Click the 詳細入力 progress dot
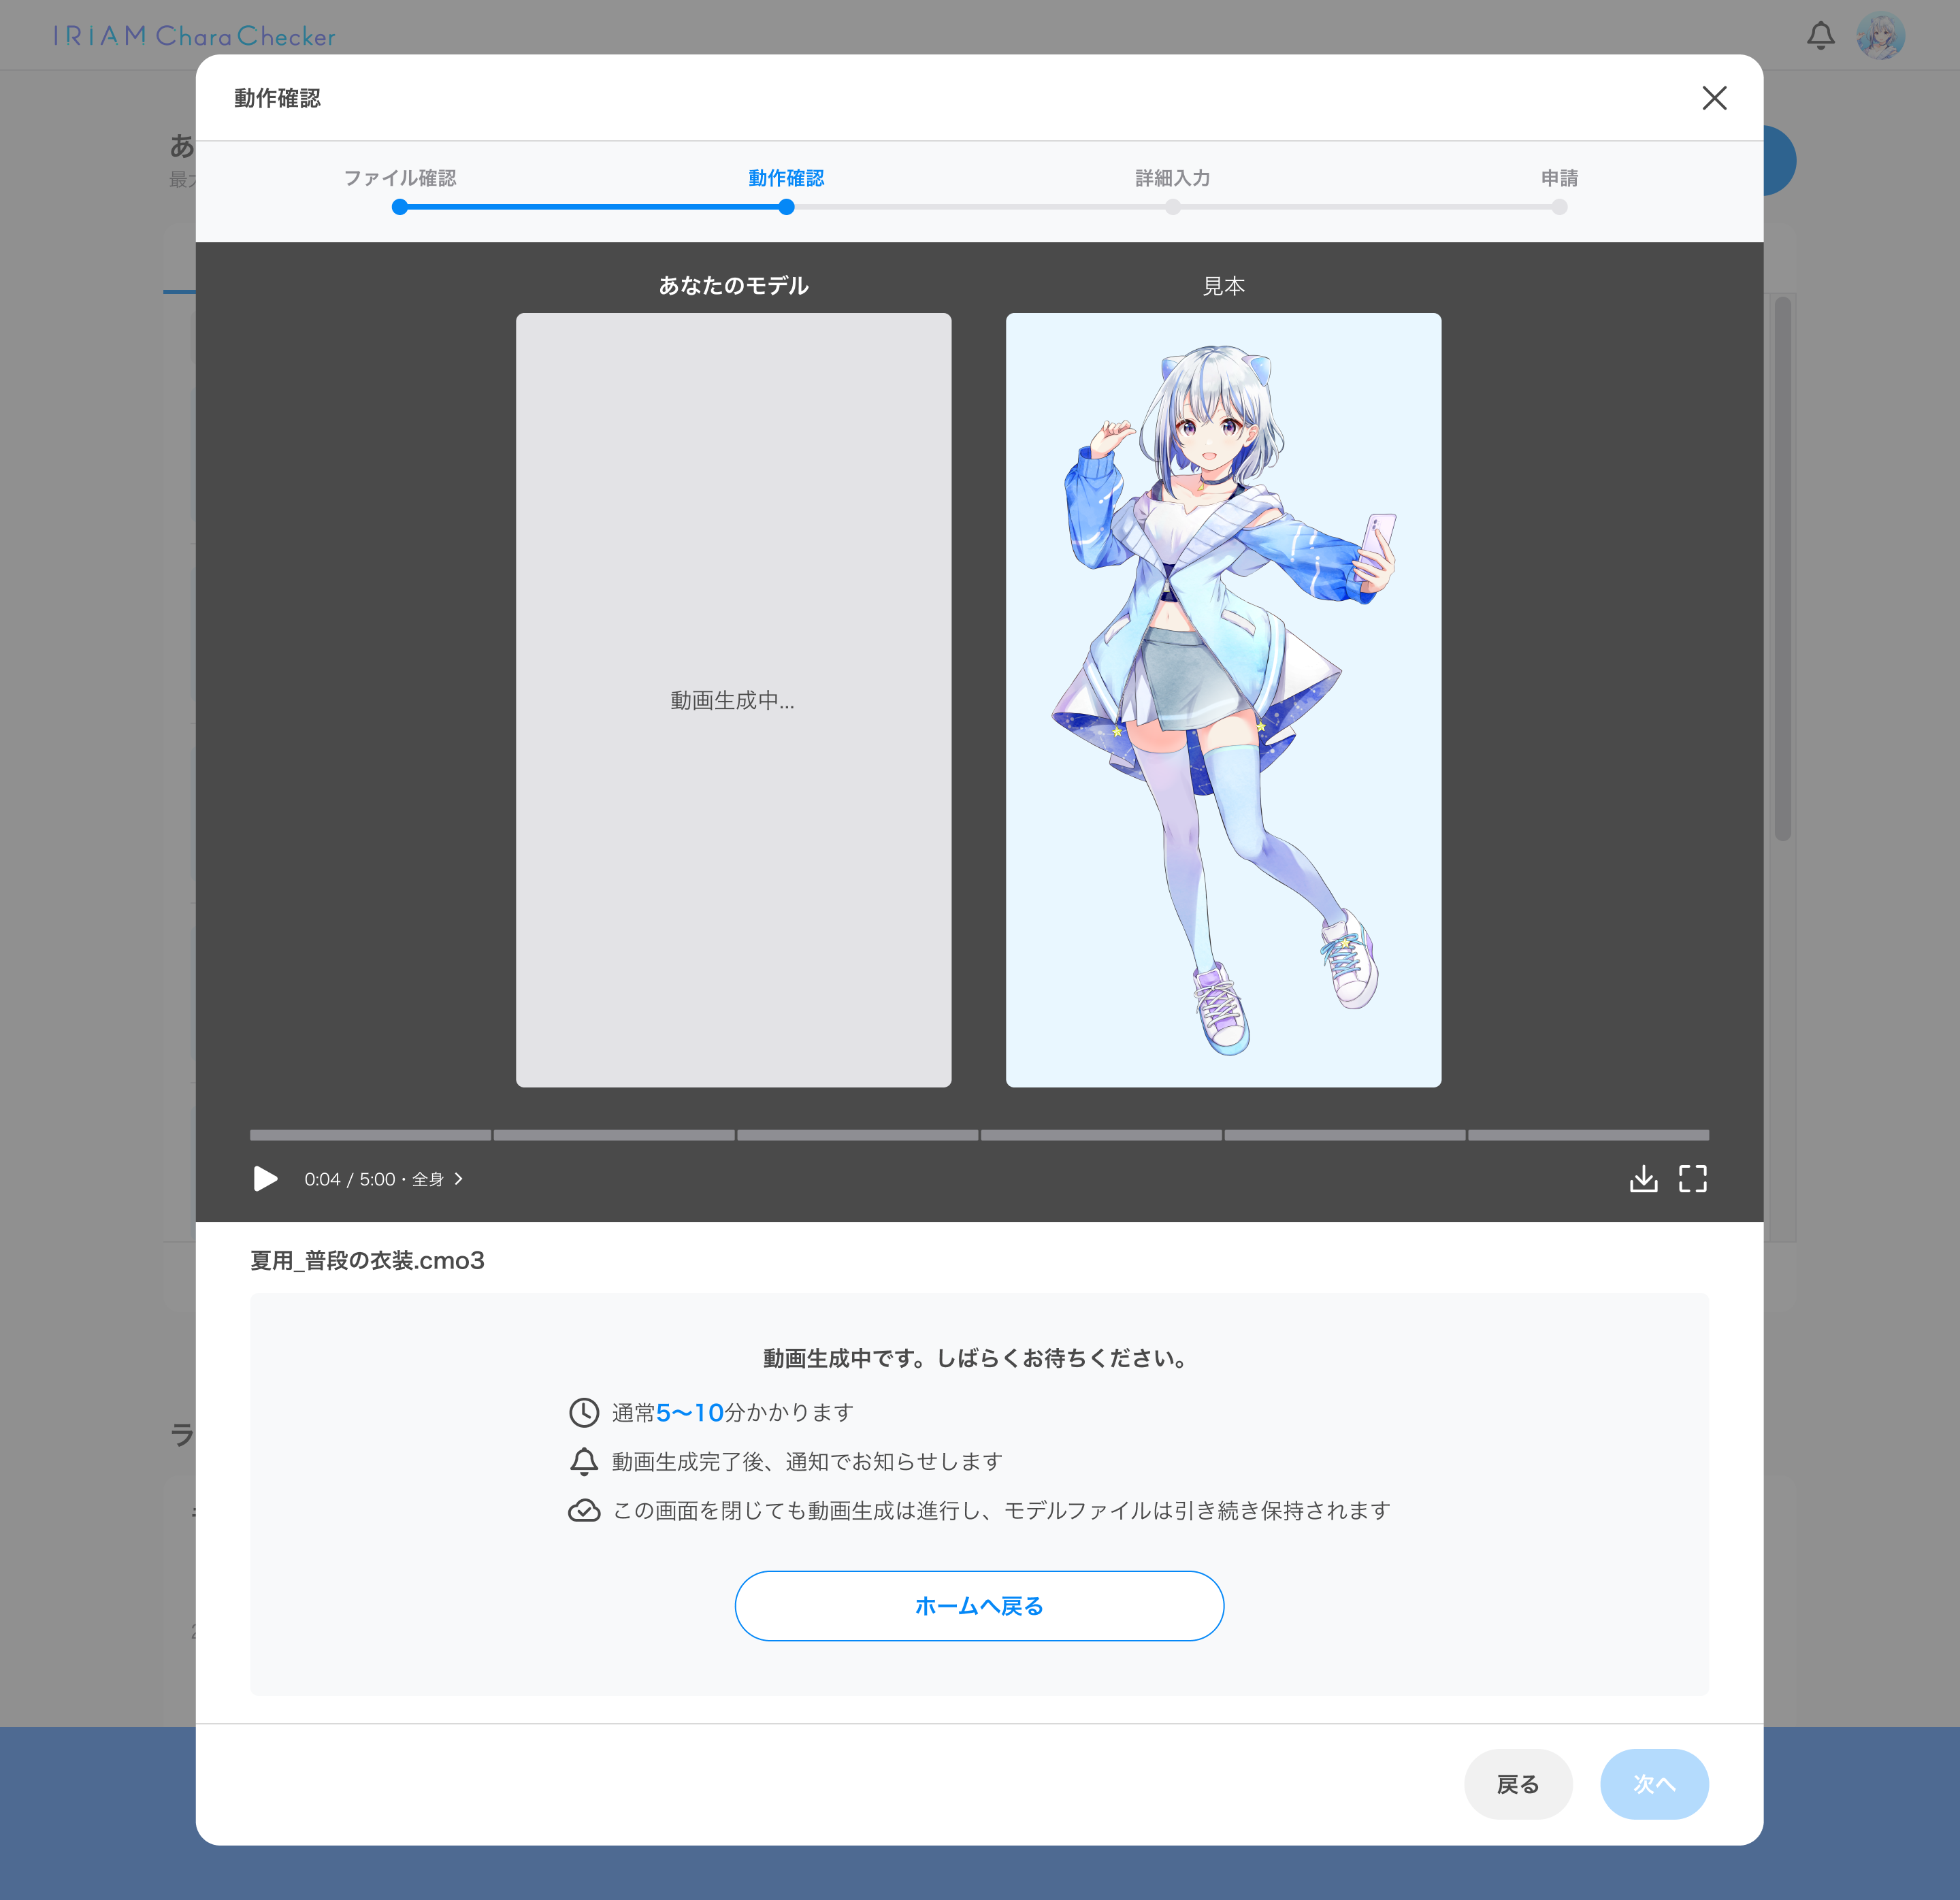The height and width of the screenshot is (1900, 1960). coord(1172,207)
